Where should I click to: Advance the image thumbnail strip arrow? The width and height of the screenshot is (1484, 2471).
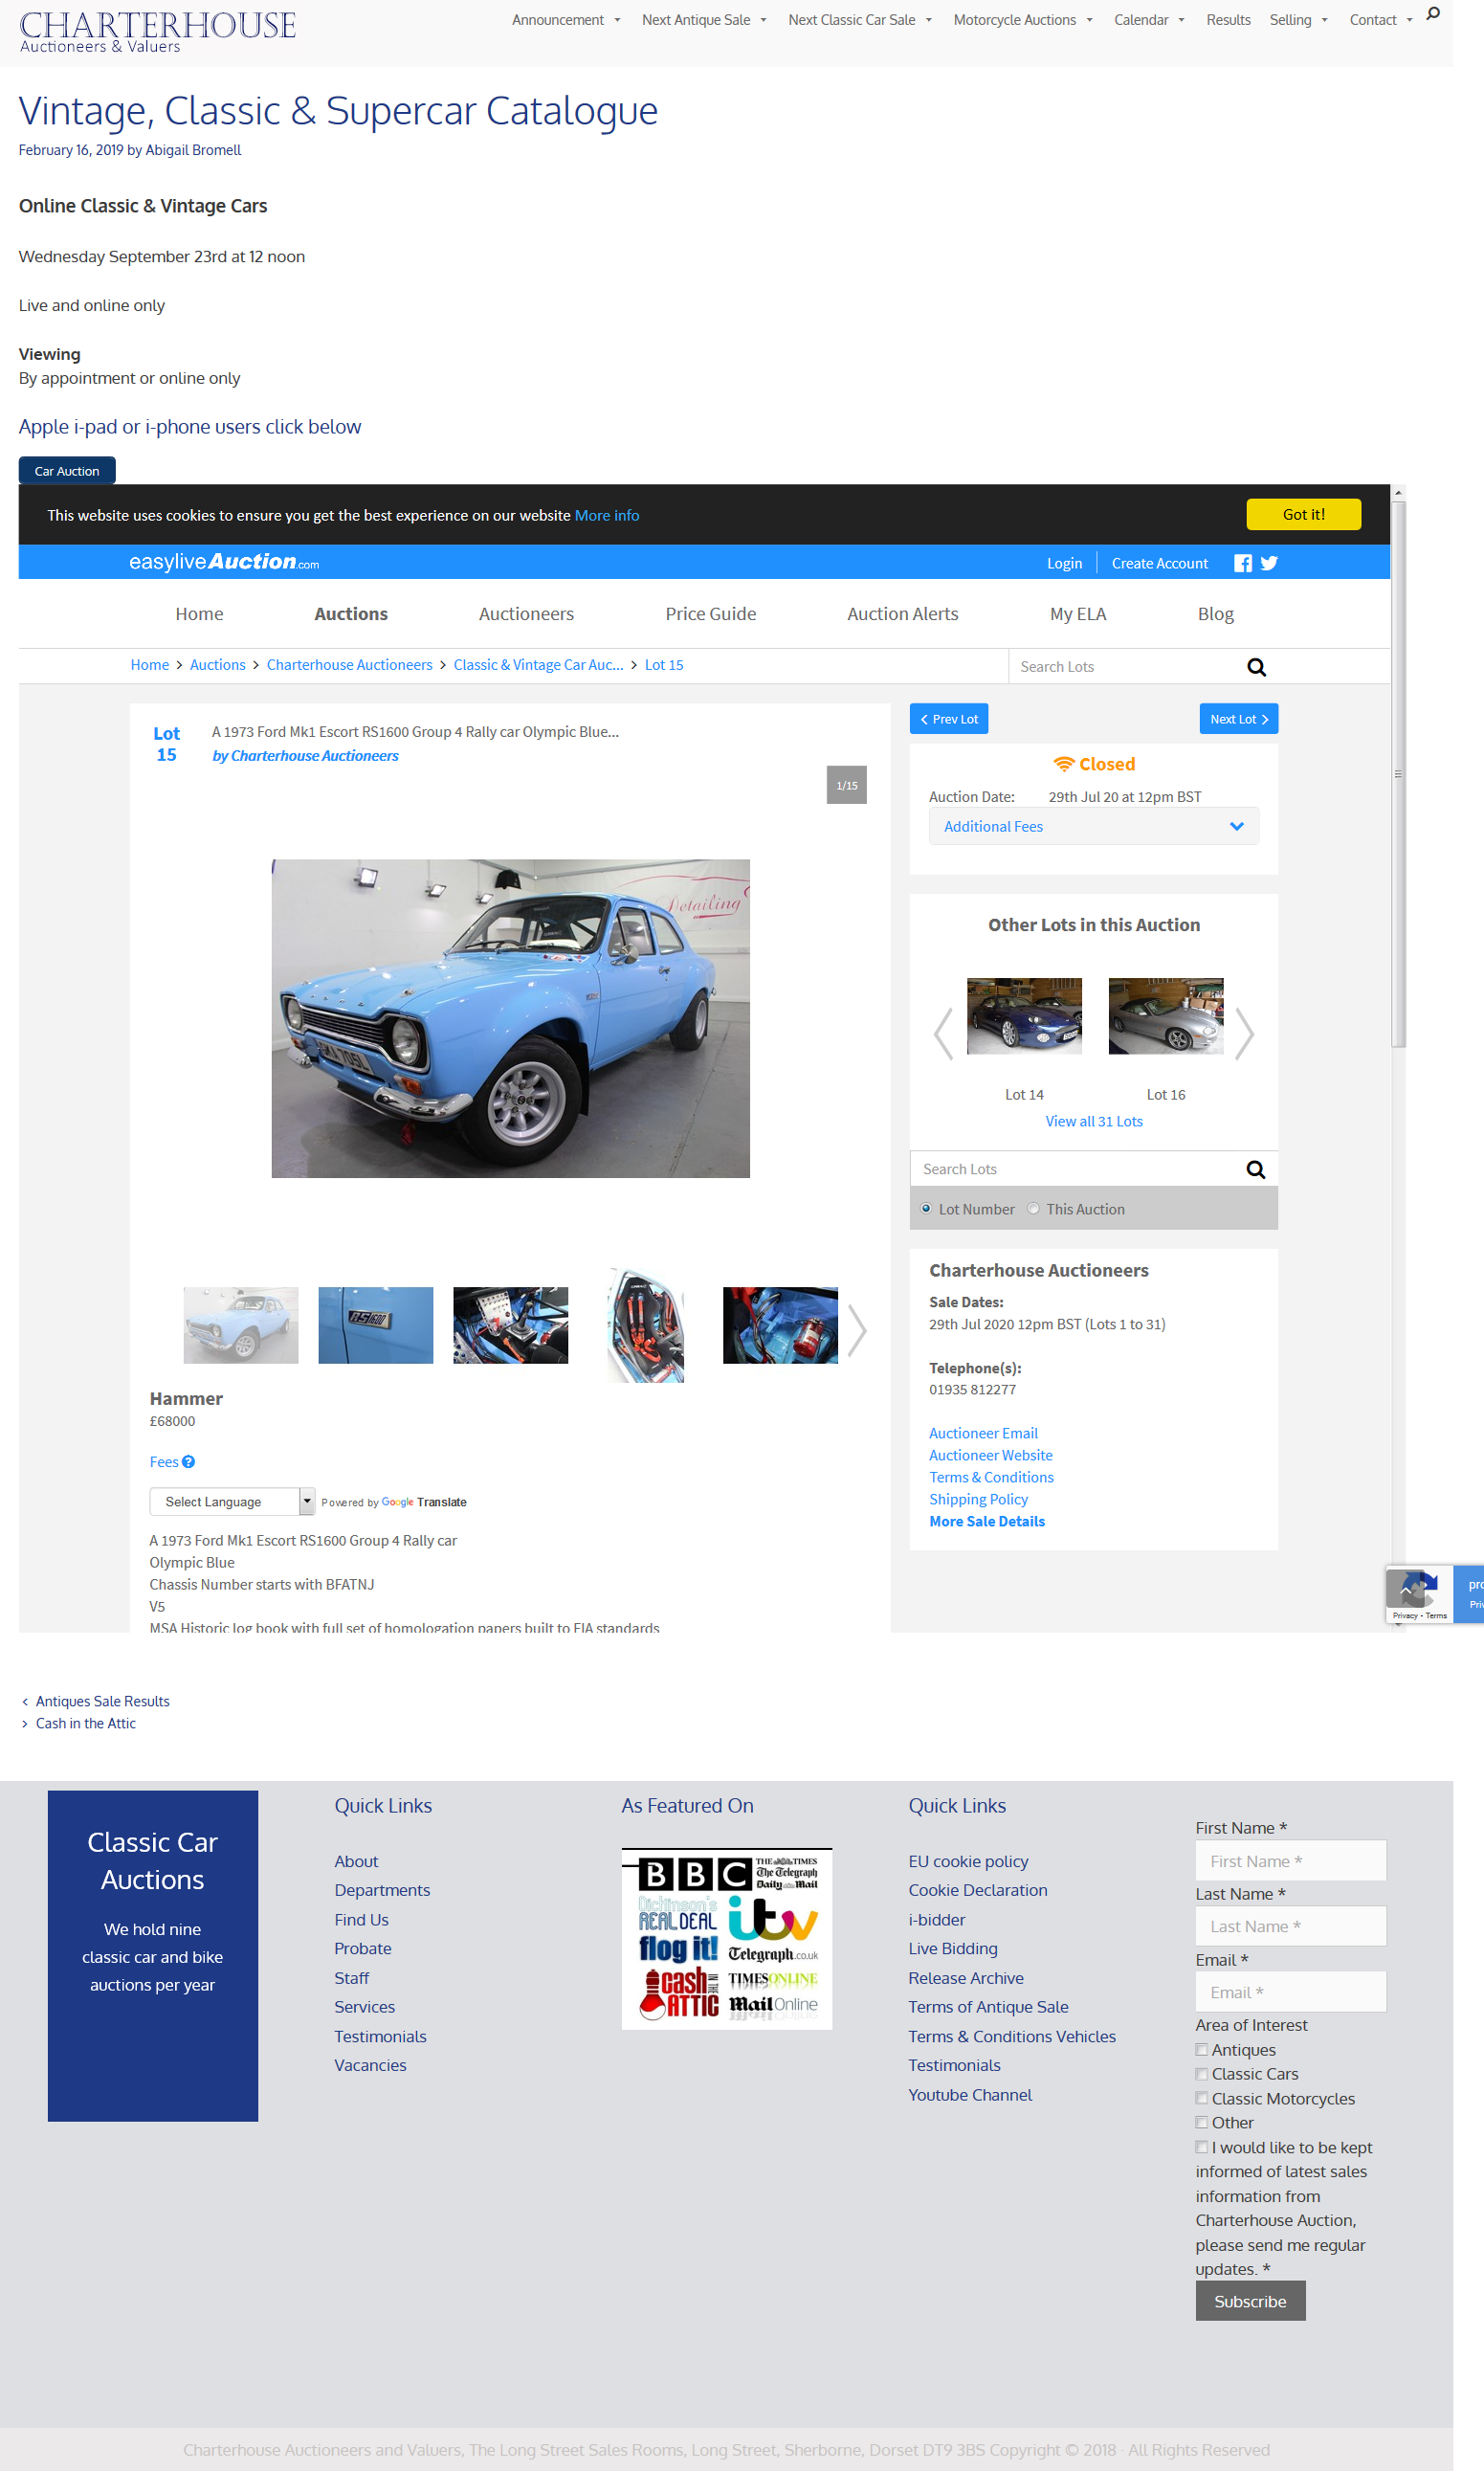(857, 1330)
